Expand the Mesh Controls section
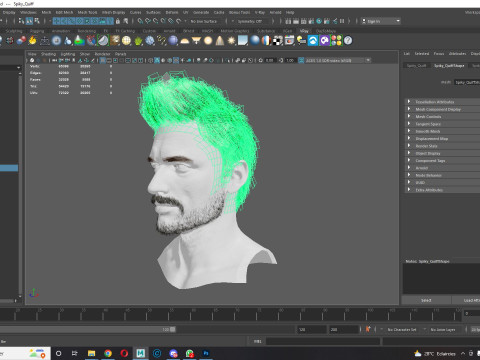Screen dimensions: 480x360 point(442,116)
